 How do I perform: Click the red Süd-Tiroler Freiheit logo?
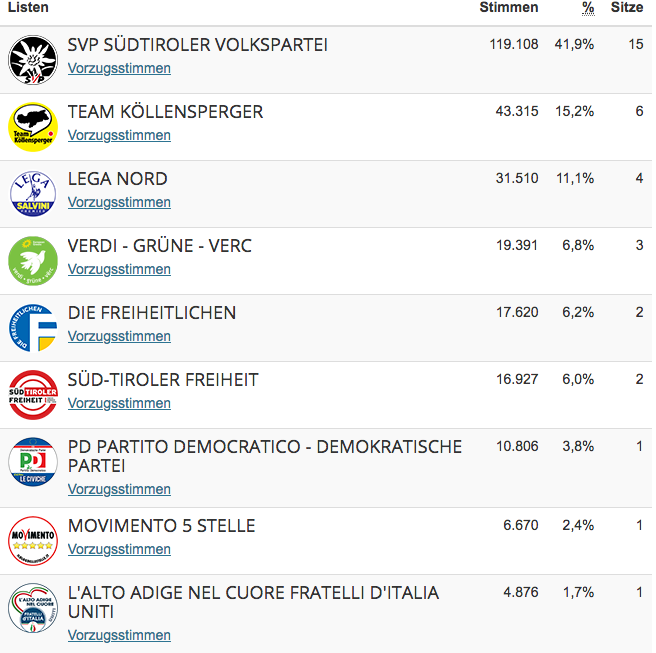point(33,395)
